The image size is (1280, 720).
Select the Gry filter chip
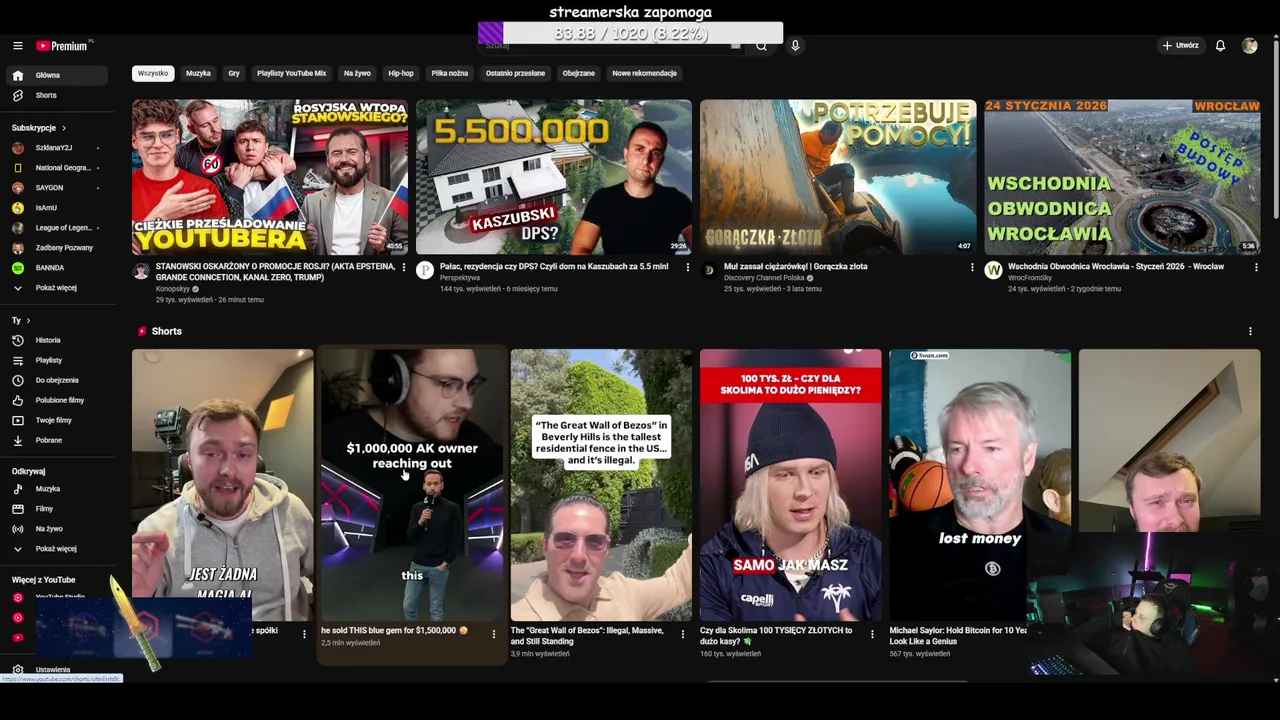click(234, 73)
